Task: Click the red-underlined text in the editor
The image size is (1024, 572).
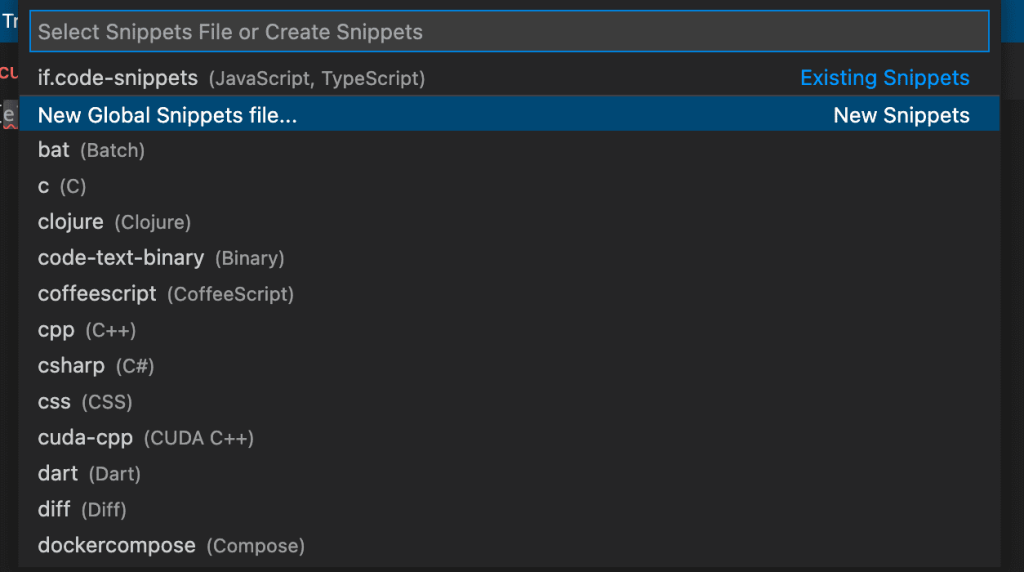Action: (9, 115)
